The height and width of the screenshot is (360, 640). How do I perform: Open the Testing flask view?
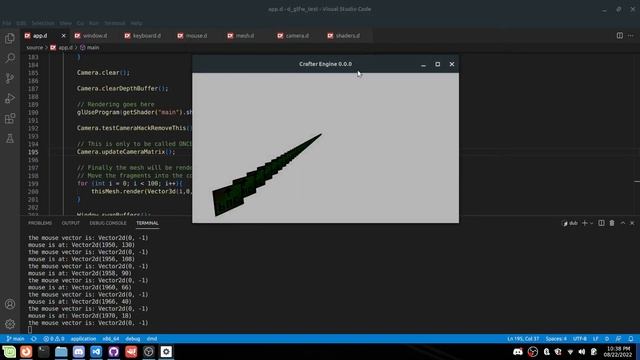10,138
